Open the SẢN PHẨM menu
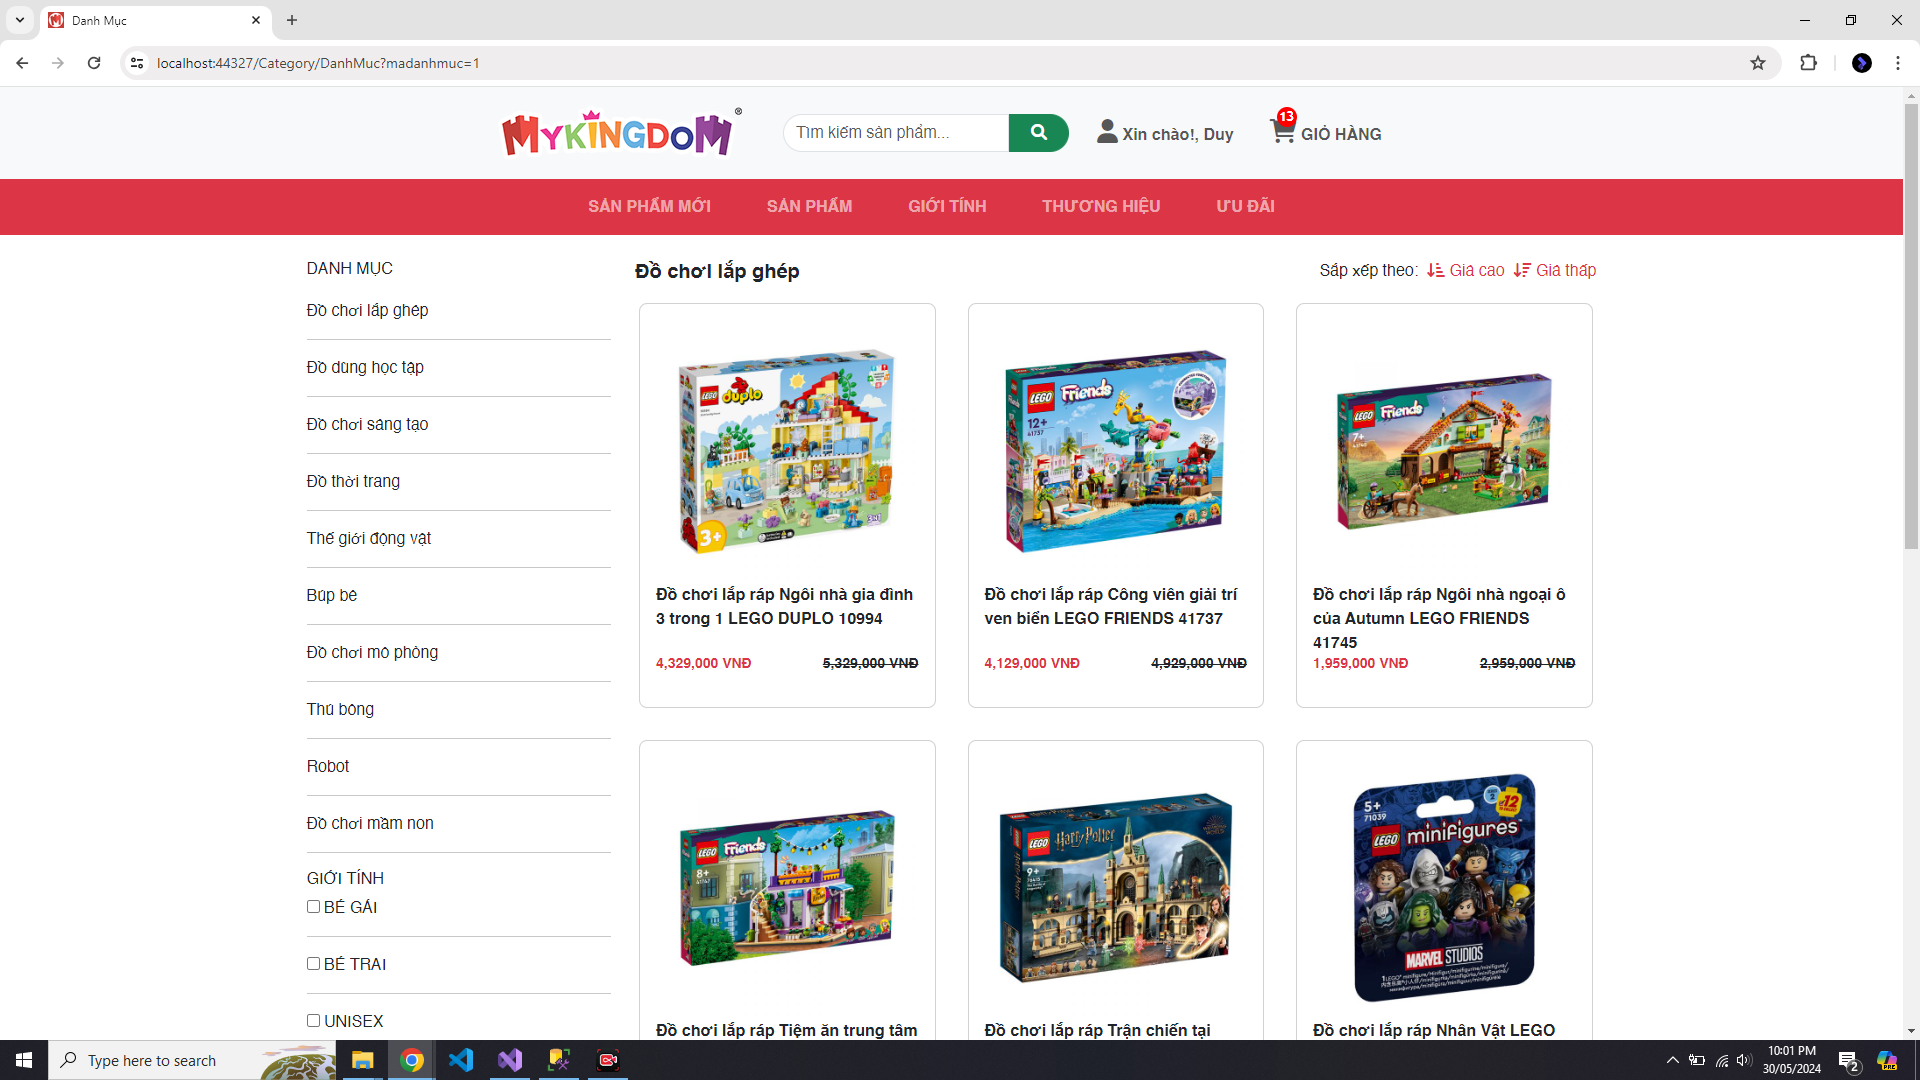This screenshot has height=1080, width=1920. [809, 206]
